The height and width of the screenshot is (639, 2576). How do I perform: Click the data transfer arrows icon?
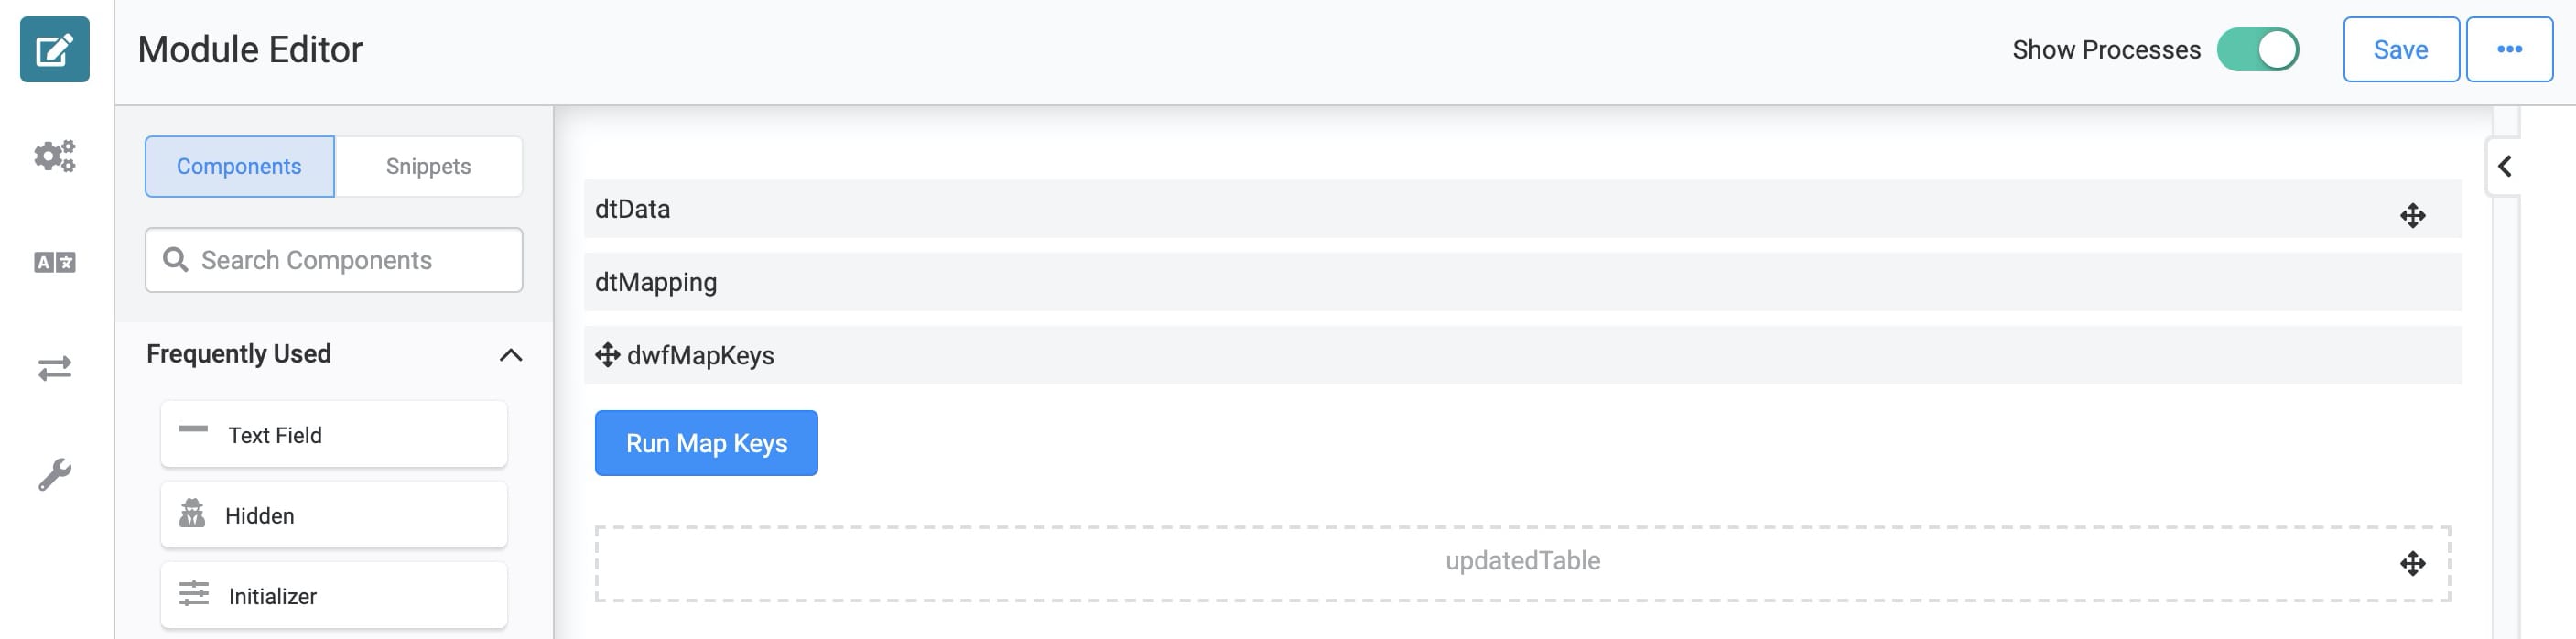point(54,368)
